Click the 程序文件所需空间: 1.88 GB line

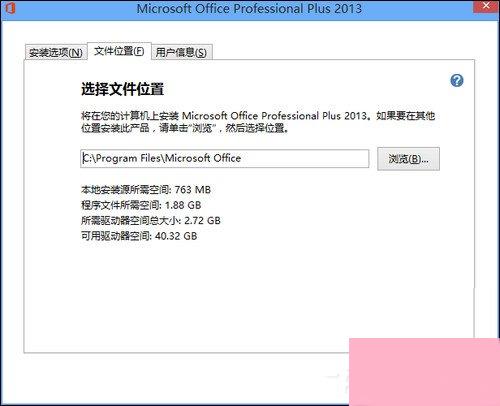141,205
